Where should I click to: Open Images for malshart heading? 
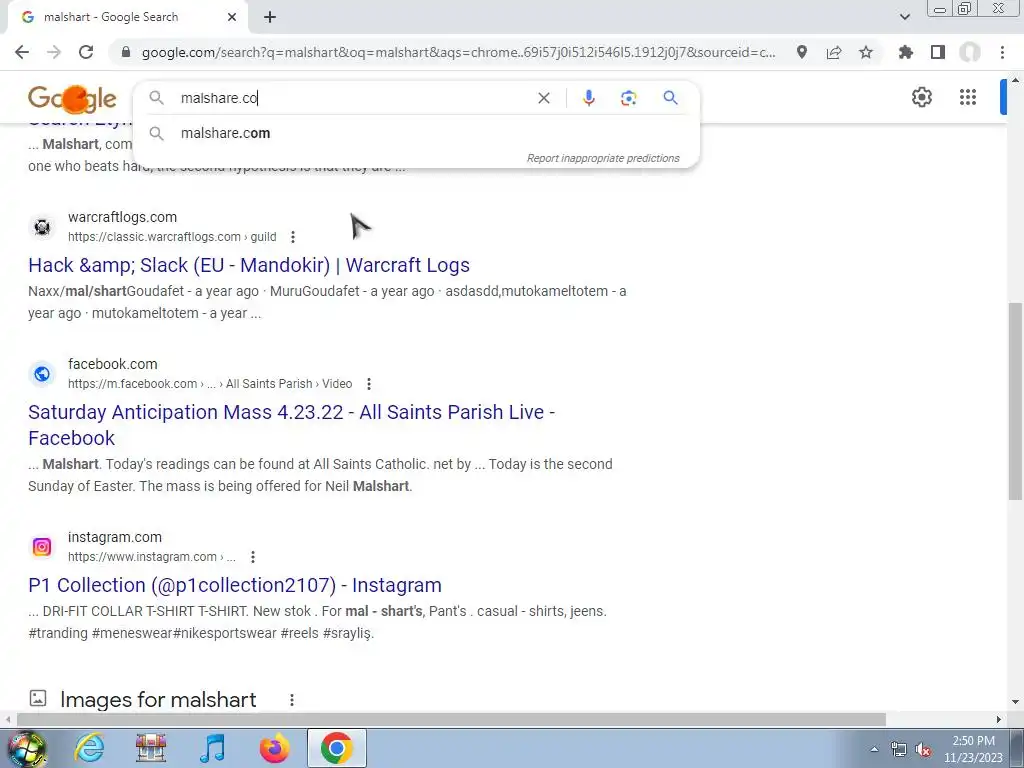(x=158, y=699)
